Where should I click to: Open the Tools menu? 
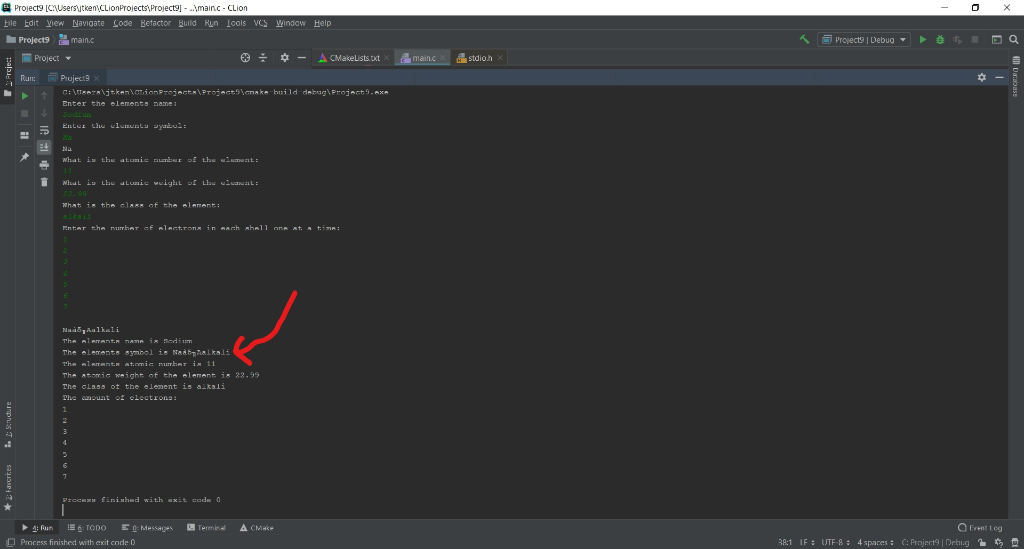coord(236,23)
